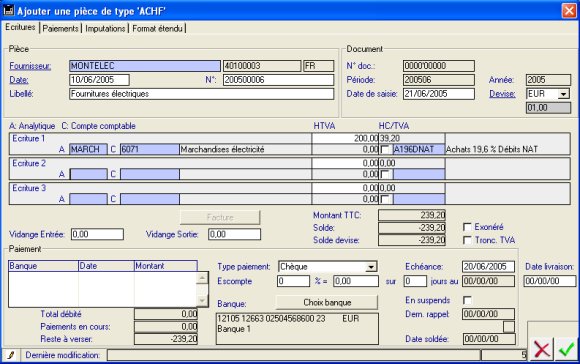Click the Choix banque button
580x364 pixels.
(327, 303)
